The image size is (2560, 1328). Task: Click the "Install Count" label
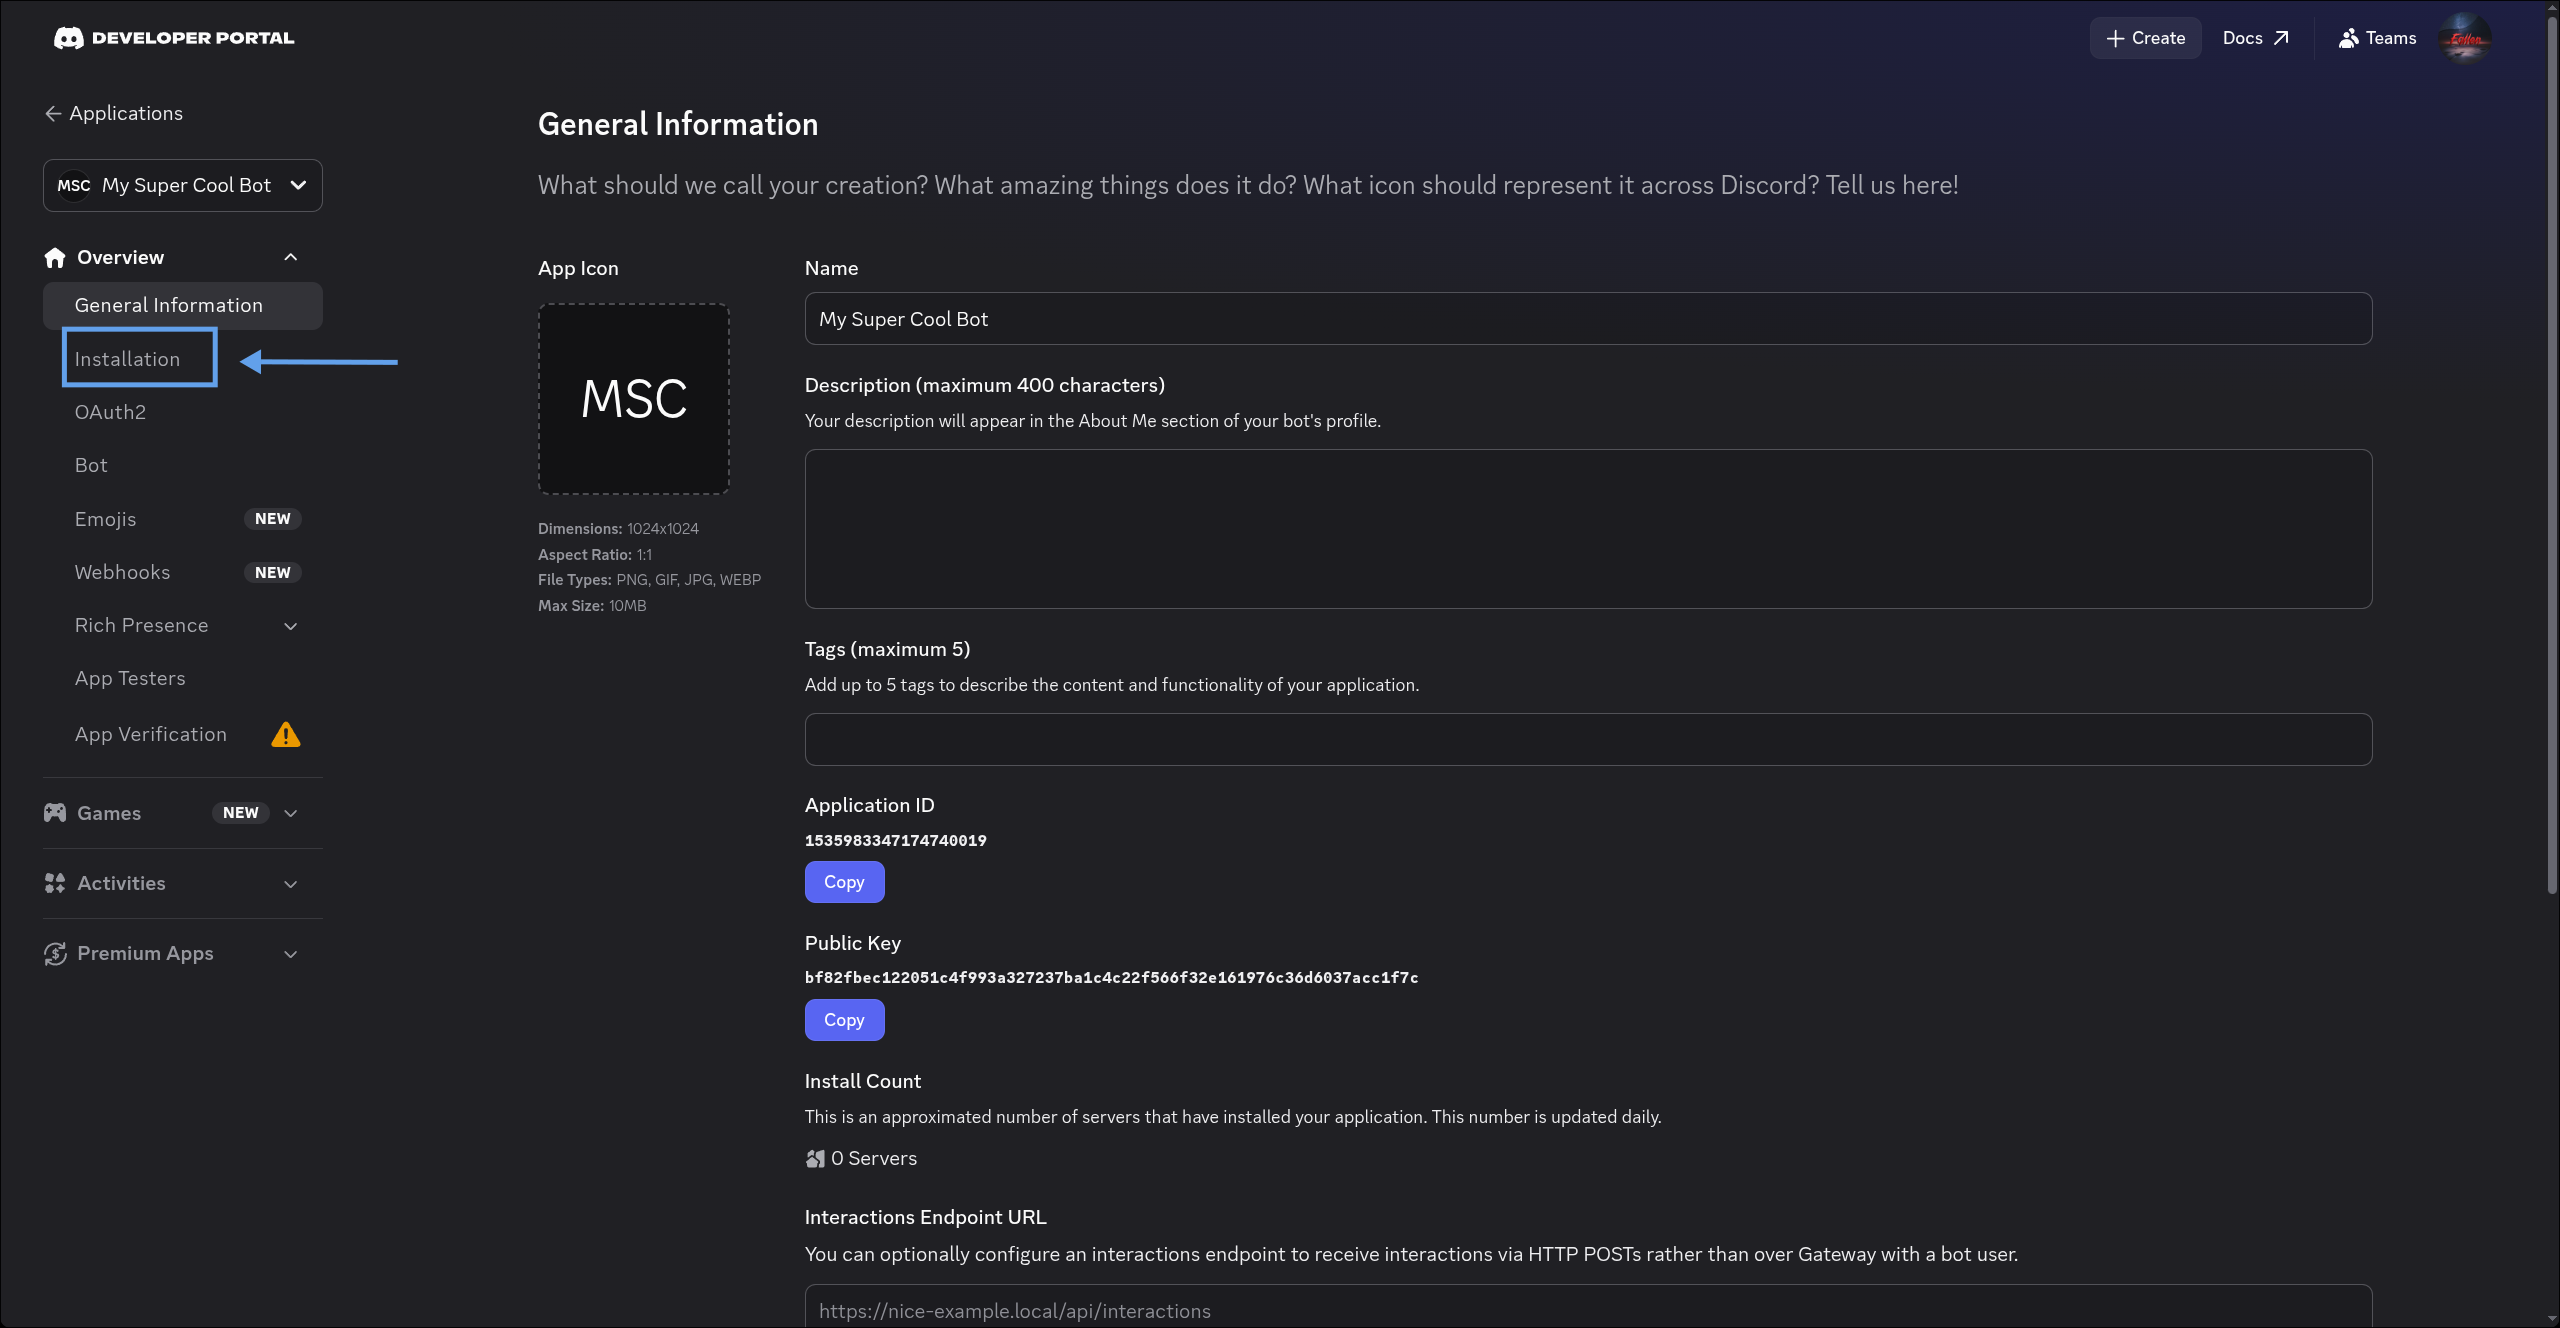[863, 1081]
